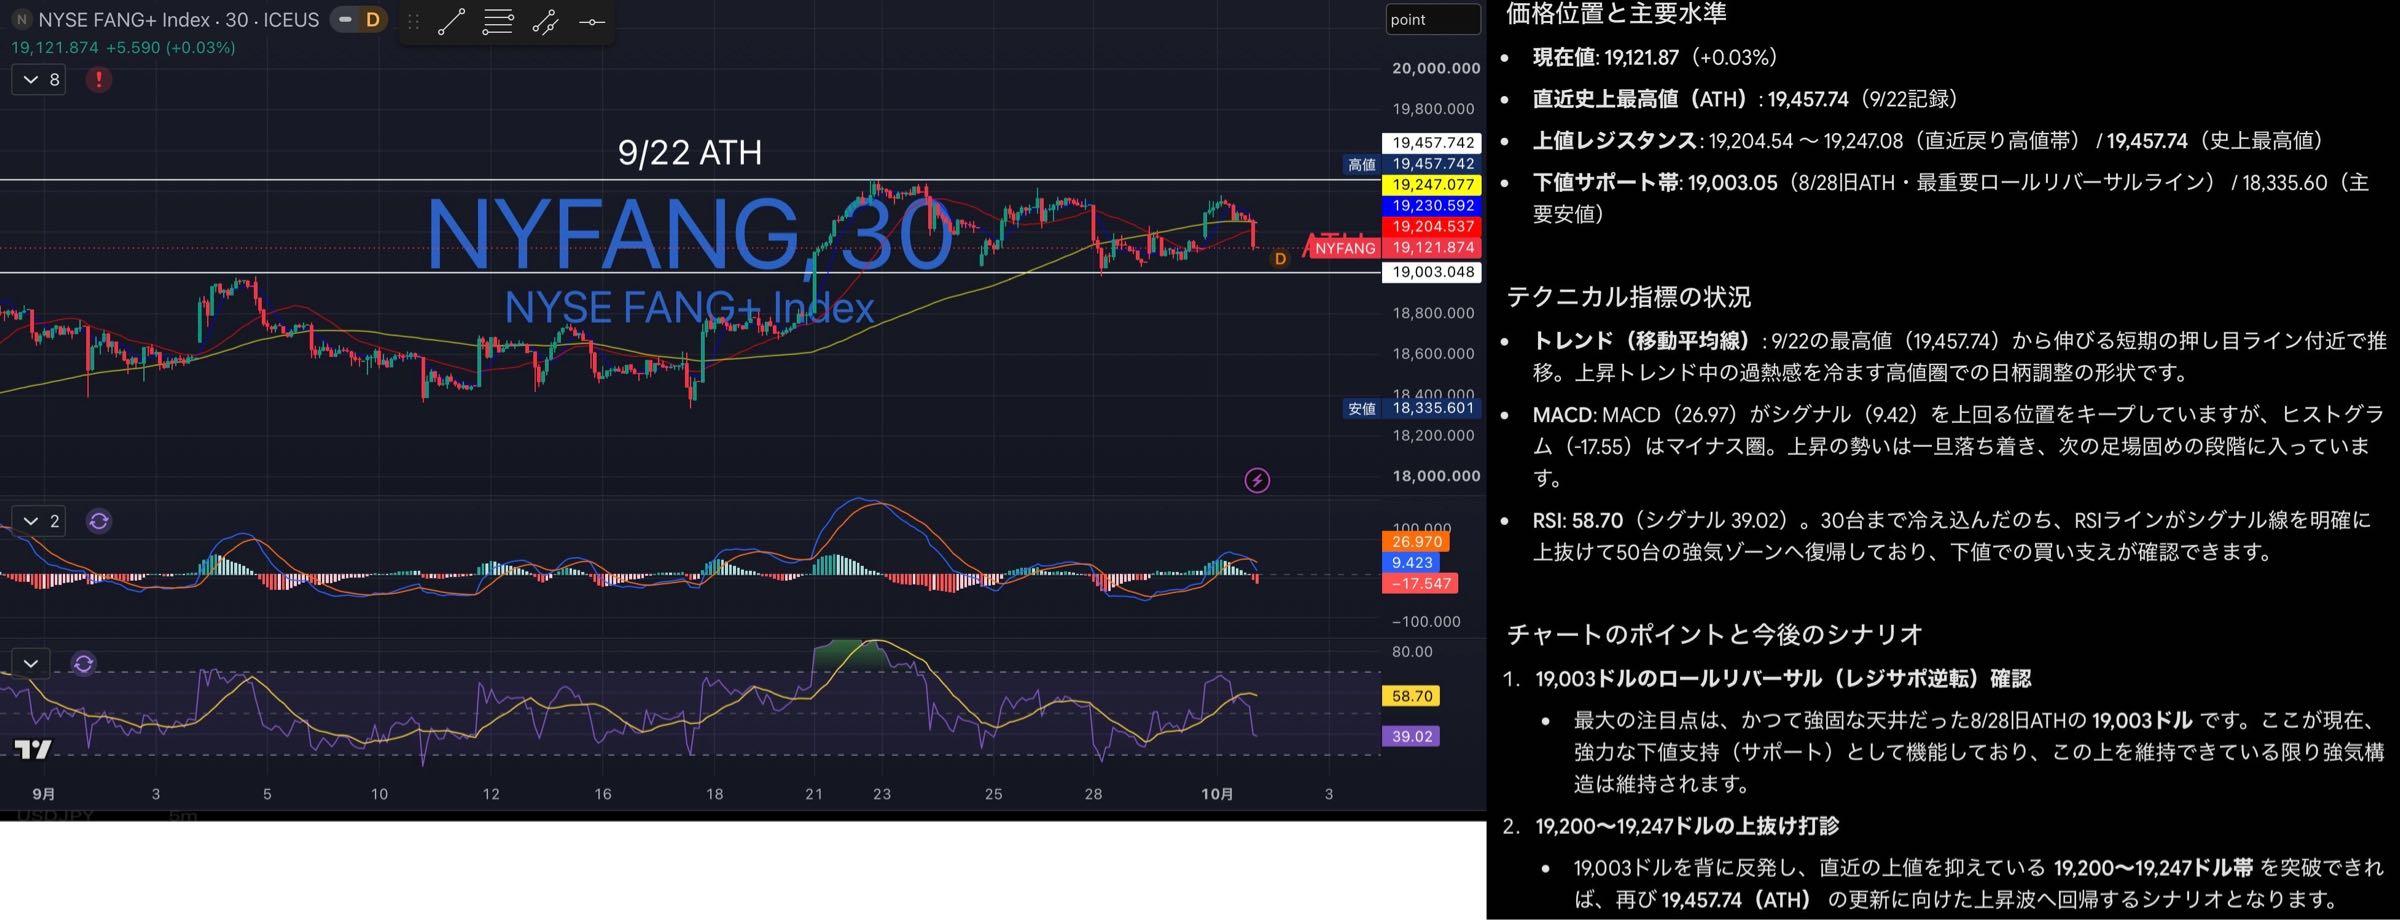Click the NYSE FANG+ Index · 30 · ICEUS title
The width and height of the screenshot is (2400, 920).
point(179,20)
